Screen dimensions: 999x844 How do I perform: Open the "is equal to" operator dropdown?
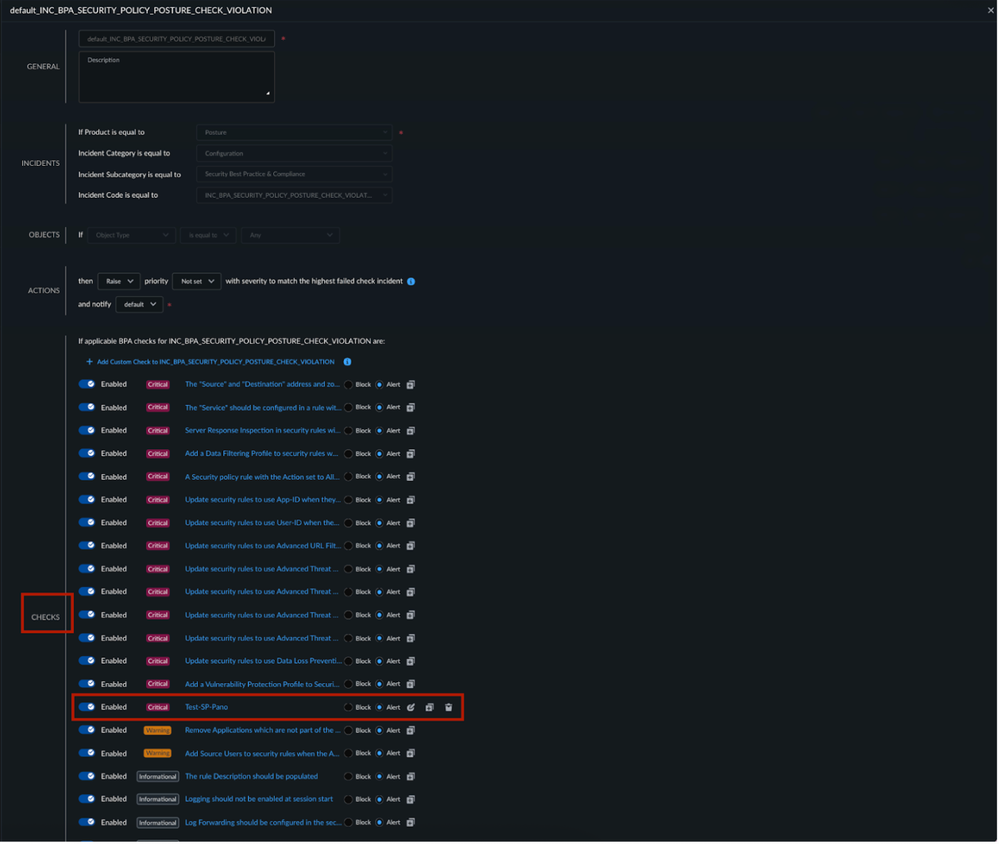(208, 236)
